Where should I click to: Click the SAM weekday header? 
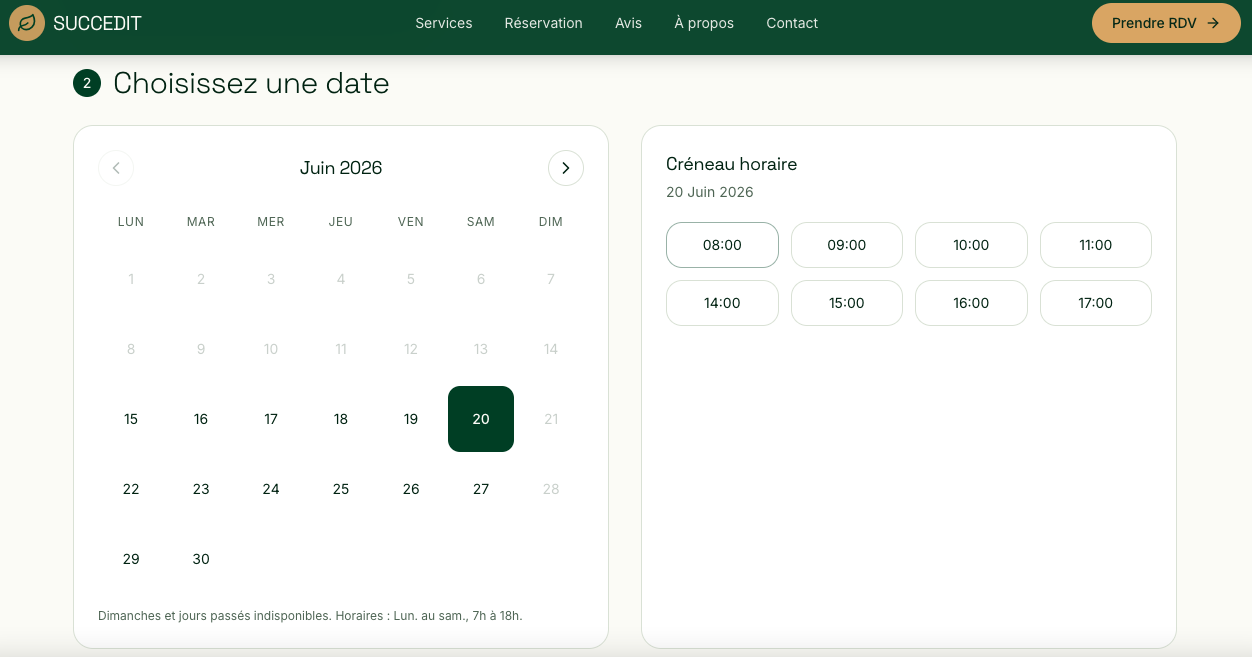pyautogui.click(x=481, y=222)
